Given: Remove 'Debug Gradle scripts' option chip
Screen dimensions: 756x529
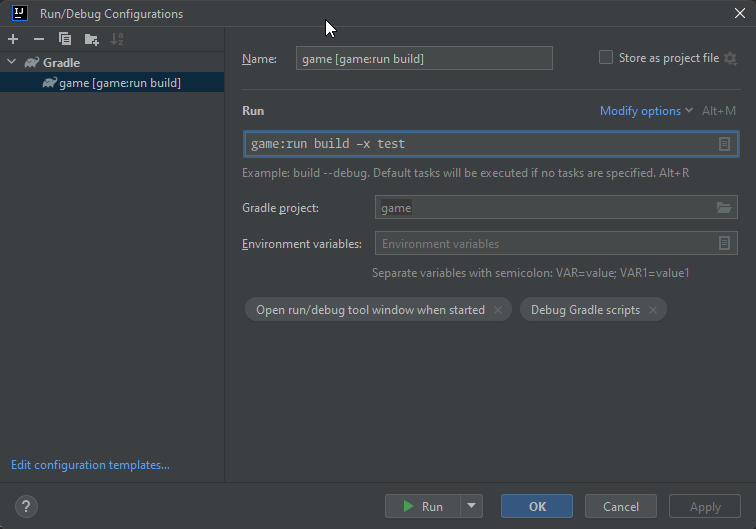Looking at the screenshot, I should pyautogui.click(x=653, y=310).
